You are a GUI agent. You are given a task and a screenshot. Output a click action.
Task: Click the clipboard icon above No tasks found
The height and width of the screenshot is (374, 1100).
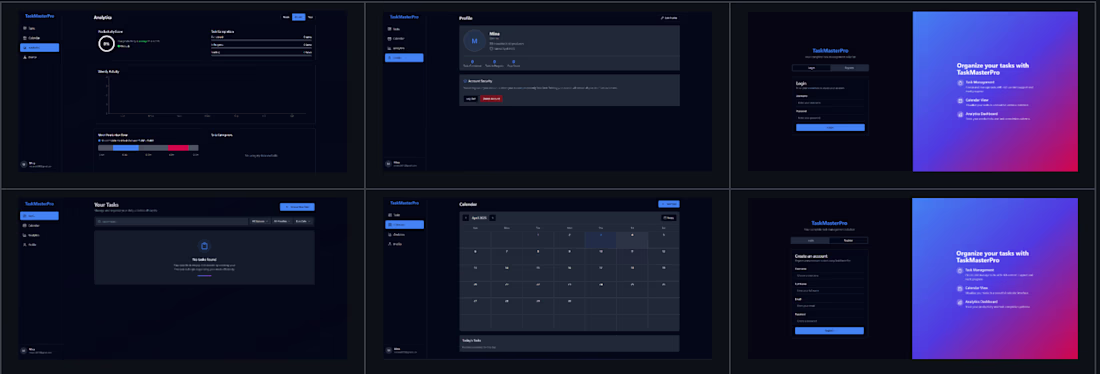coord(204,246)
